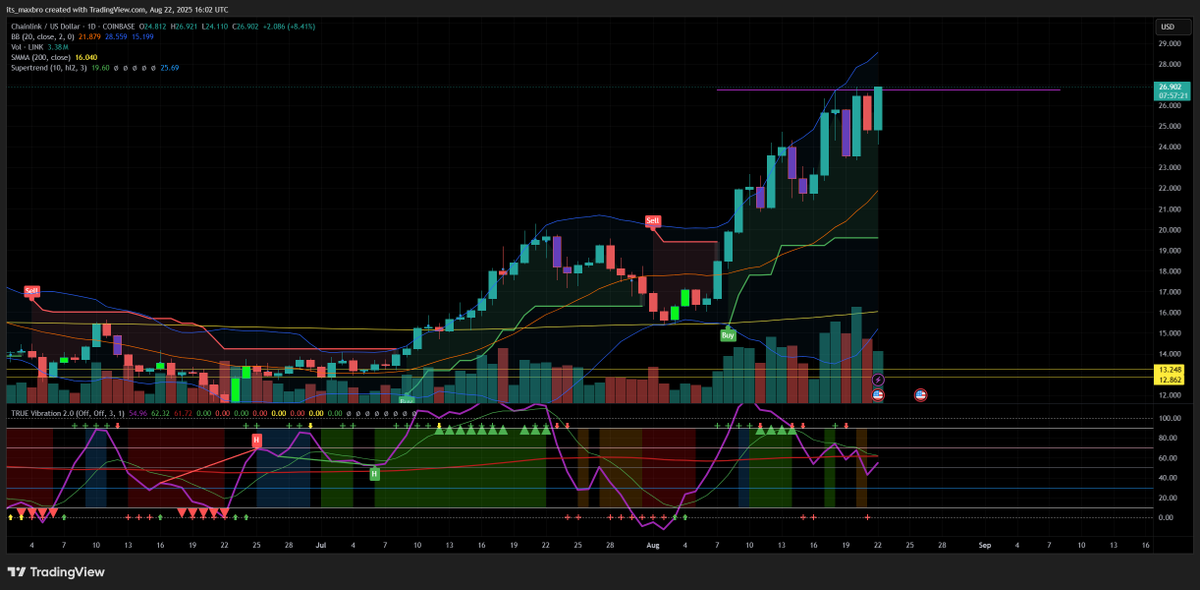Click the Sep label on the time axis
1200x590 pixels.
click(984, 546)
